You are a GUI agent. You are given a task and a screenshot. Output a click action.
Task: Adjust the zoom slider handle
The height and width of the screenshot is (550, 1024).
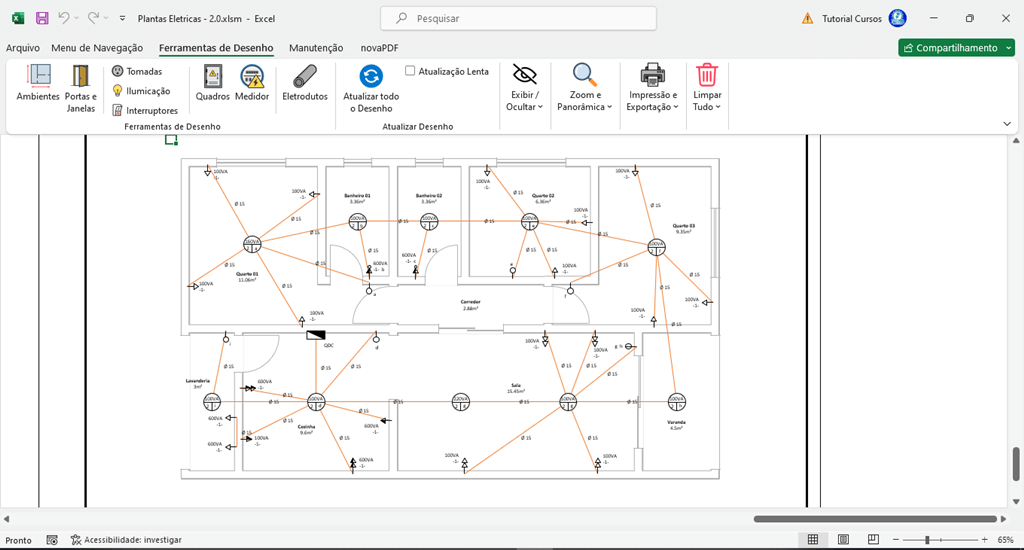point(927,540)
